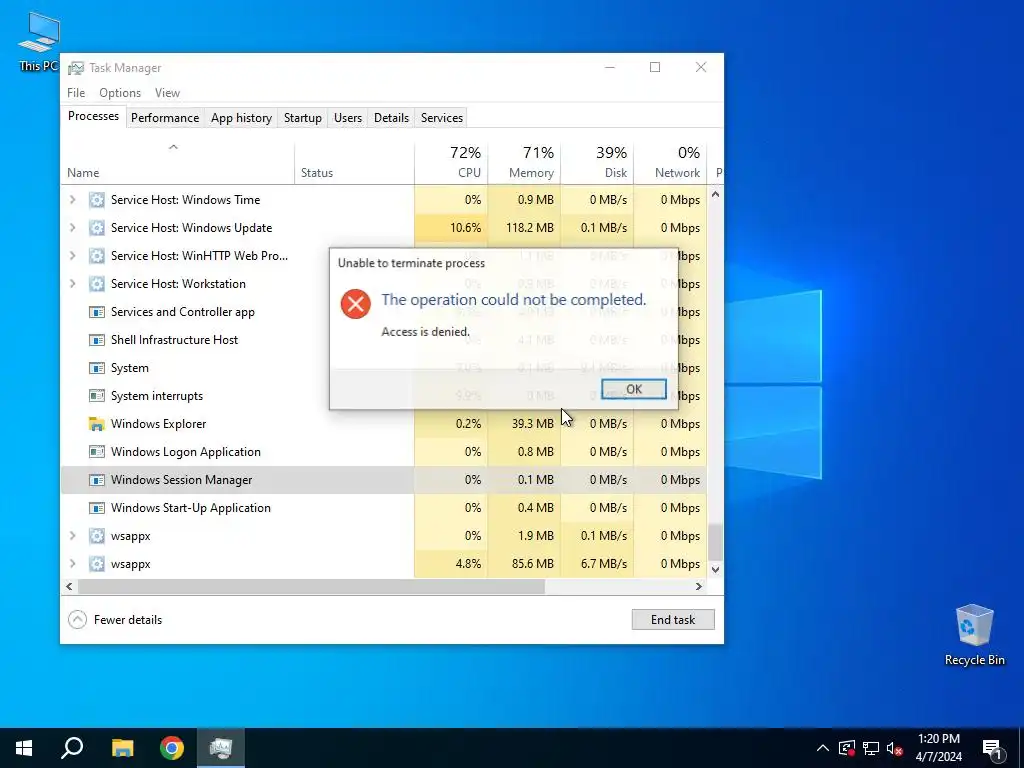Sort by the Memory column header
The width and height of the screenshot is (1024, 768).
(524, 163)
